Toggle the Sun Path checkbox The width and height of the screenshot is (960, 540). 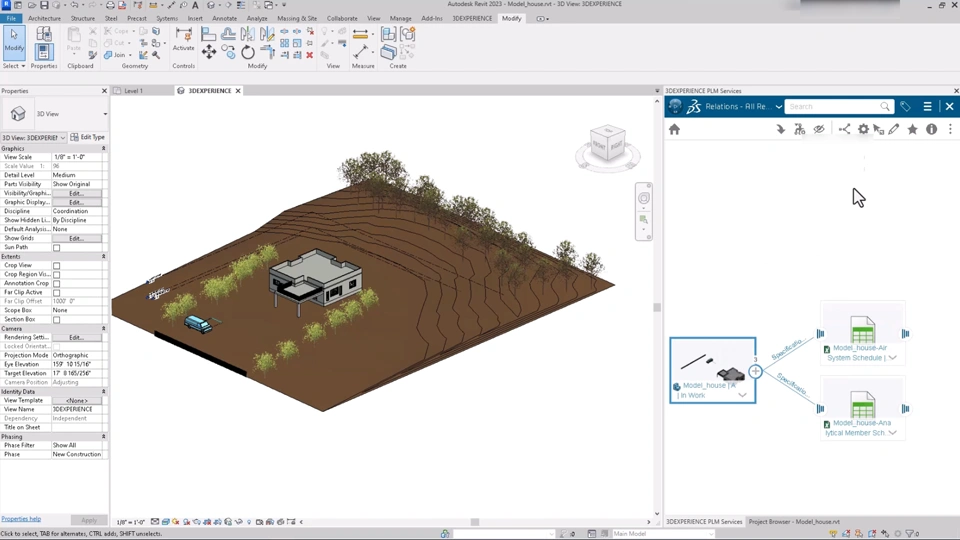click(x=56, y=247)
